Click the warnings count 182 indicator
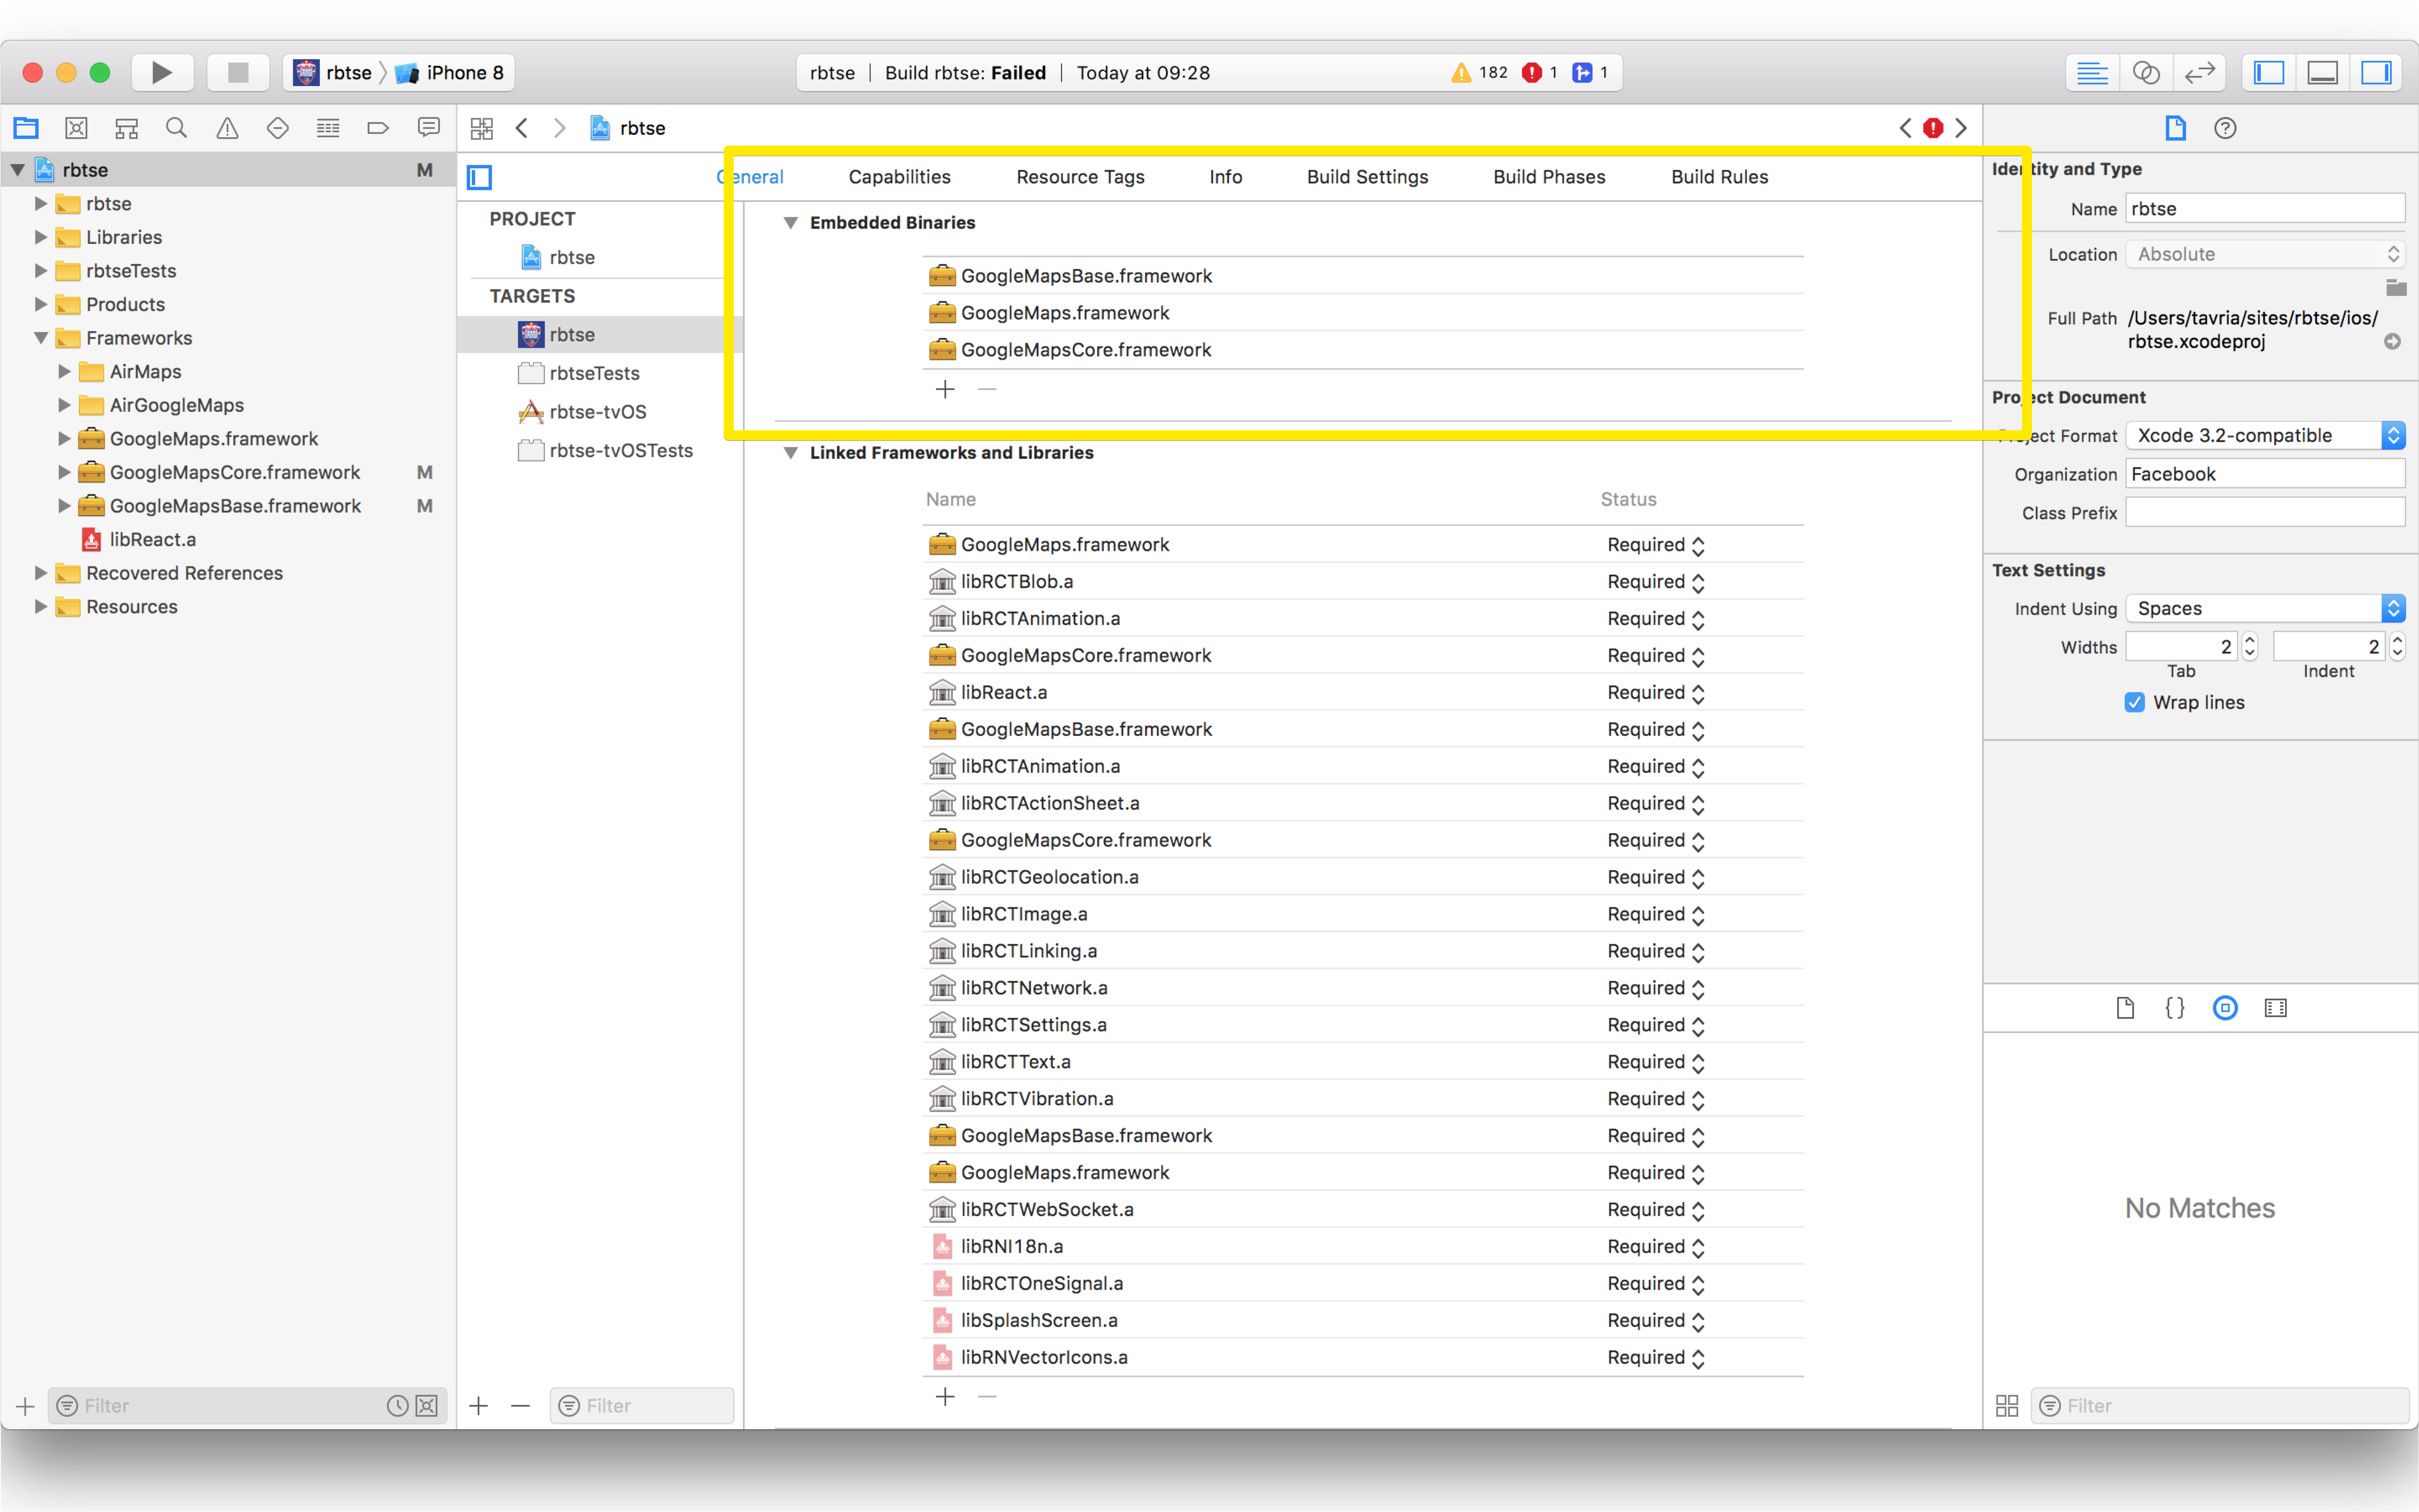2419x1512 pixels. click(x=1479, y=72)
